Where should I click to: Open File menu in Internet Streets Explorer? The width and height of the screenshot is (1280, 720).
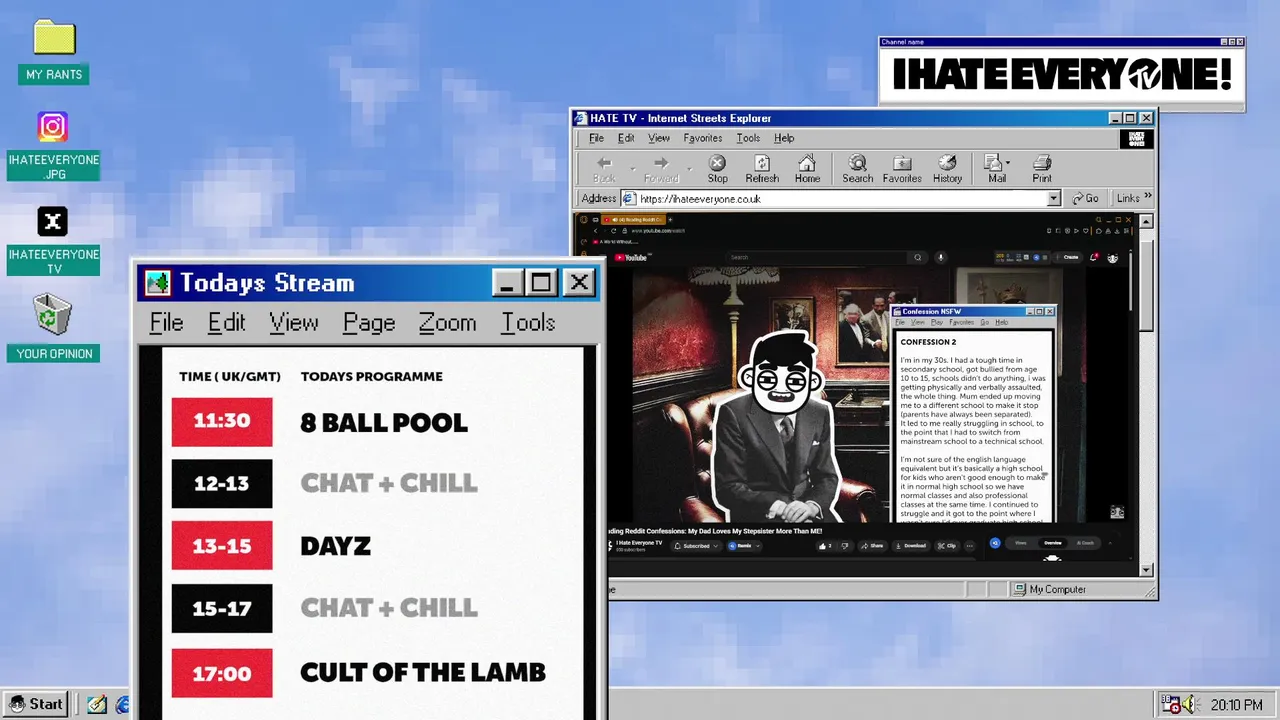click(596, 138)
